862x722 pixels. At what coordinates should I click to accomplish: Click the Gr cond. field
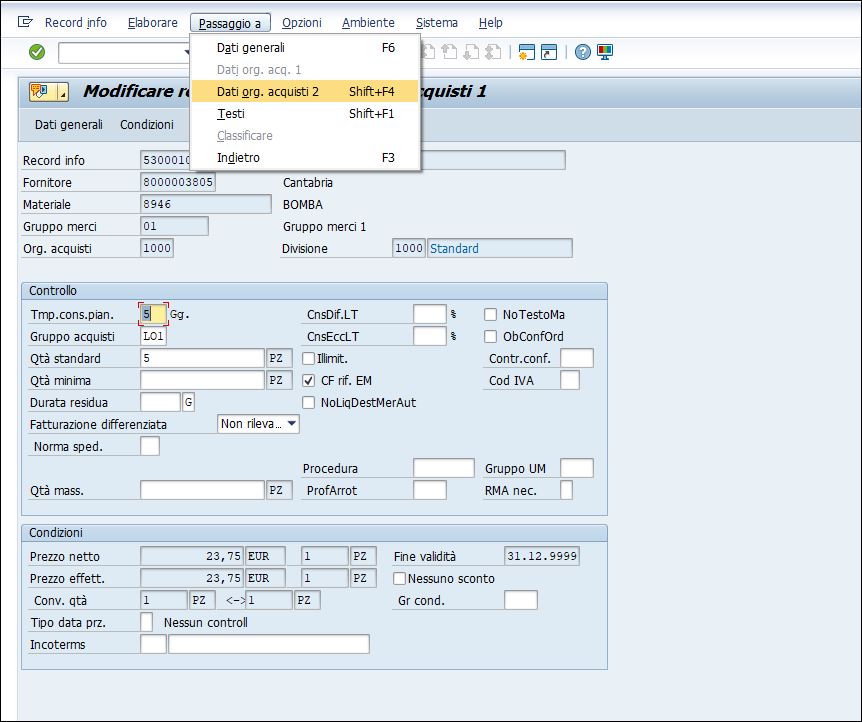521,600
